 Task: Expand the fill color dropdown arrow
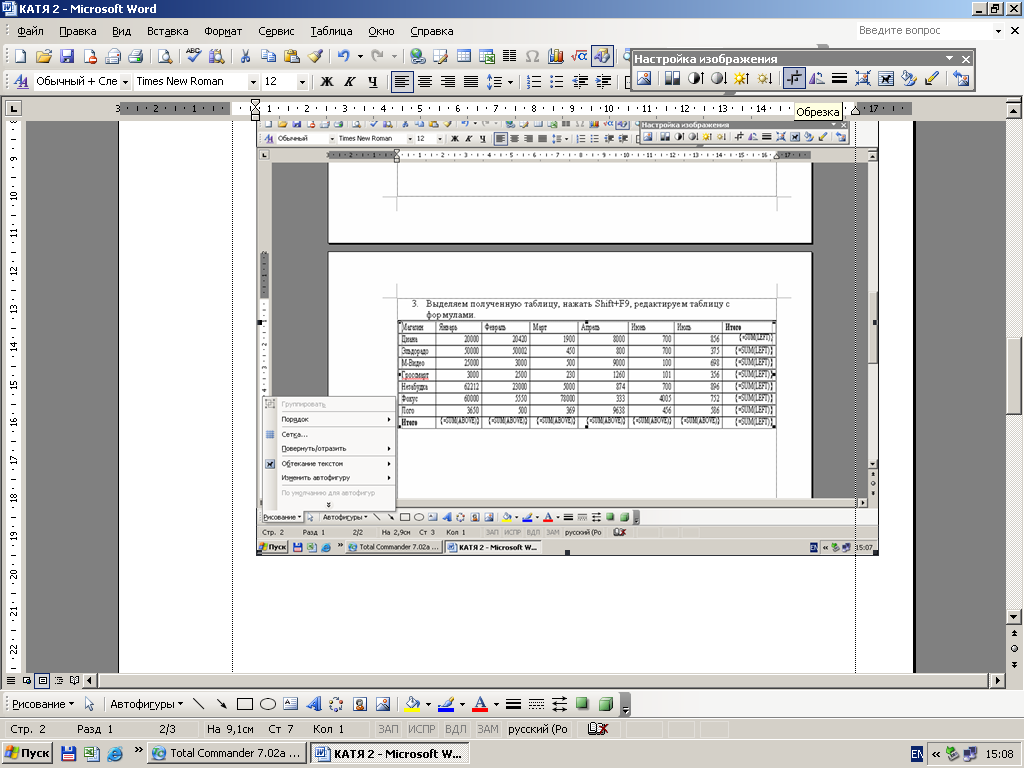tap(428, 705)
